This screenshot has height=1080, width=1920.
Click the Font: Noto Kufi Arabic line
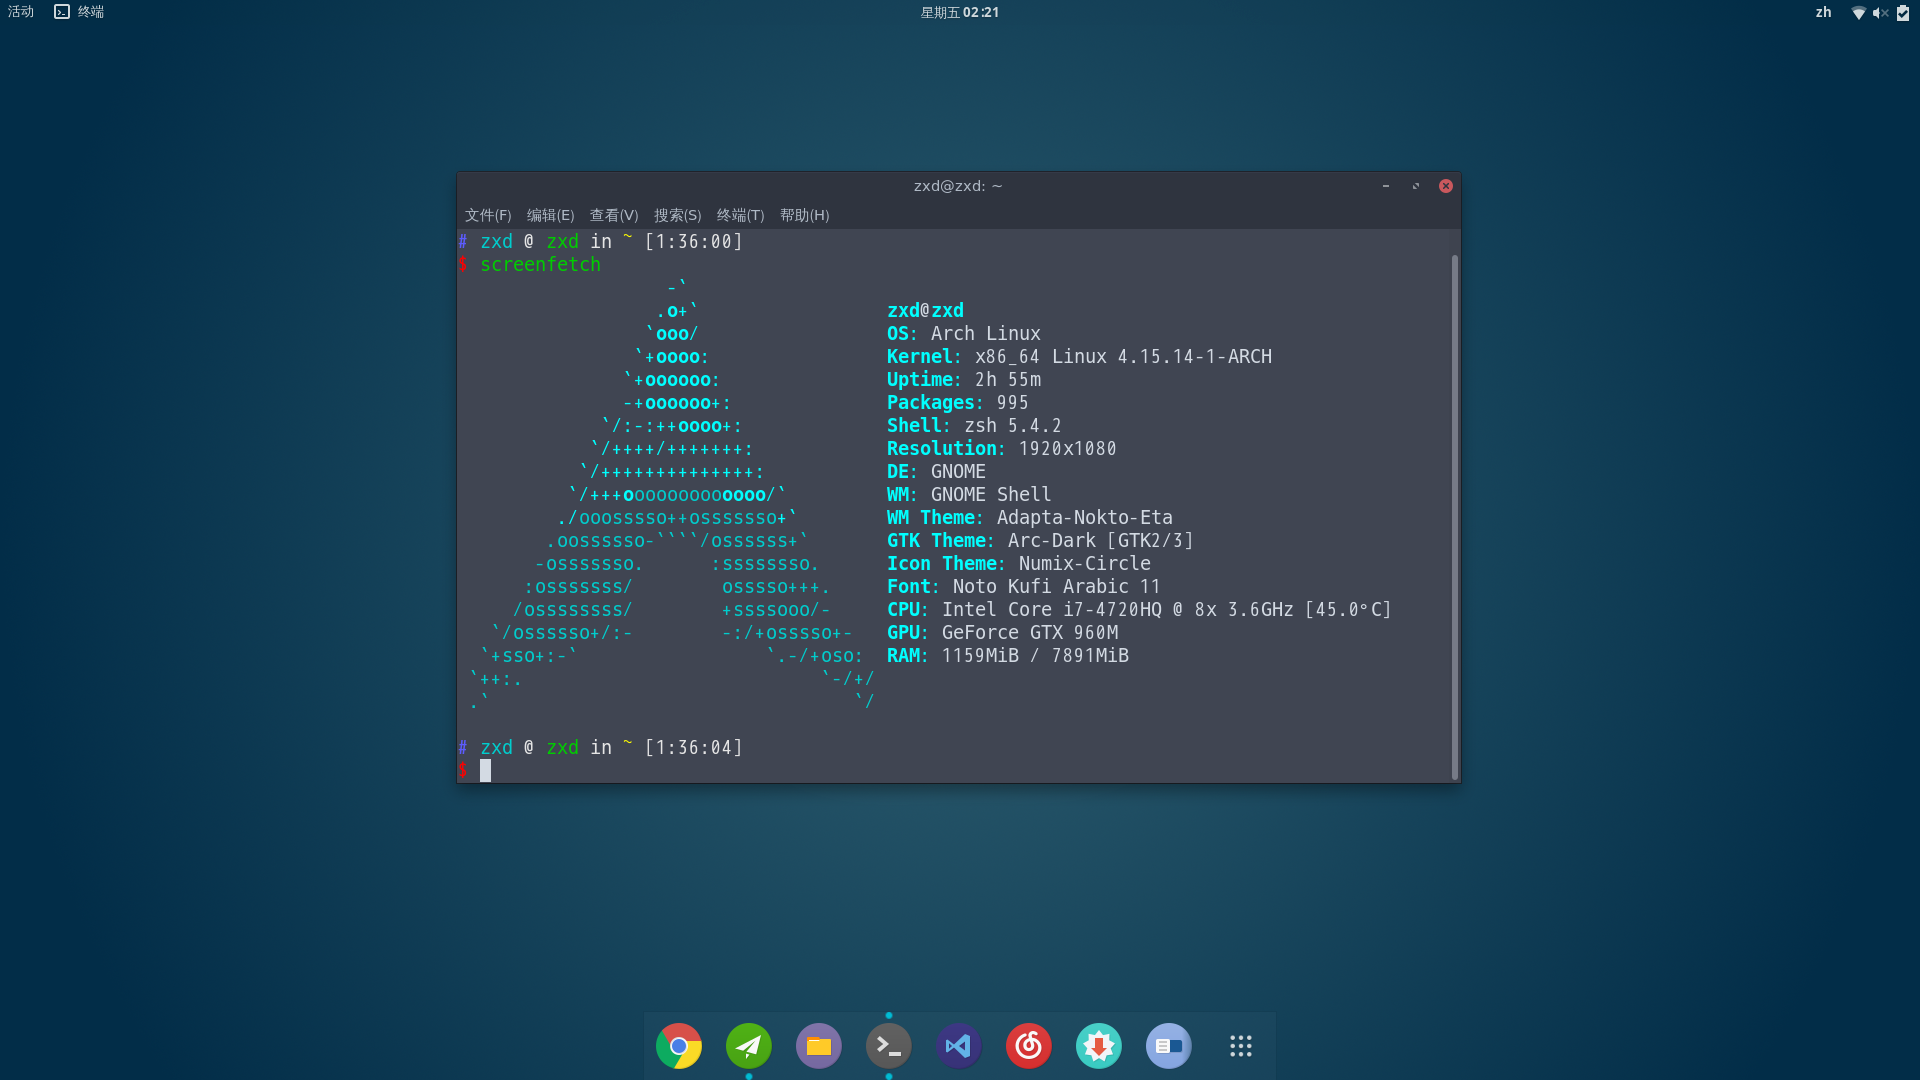click(x=1024, y=587)
